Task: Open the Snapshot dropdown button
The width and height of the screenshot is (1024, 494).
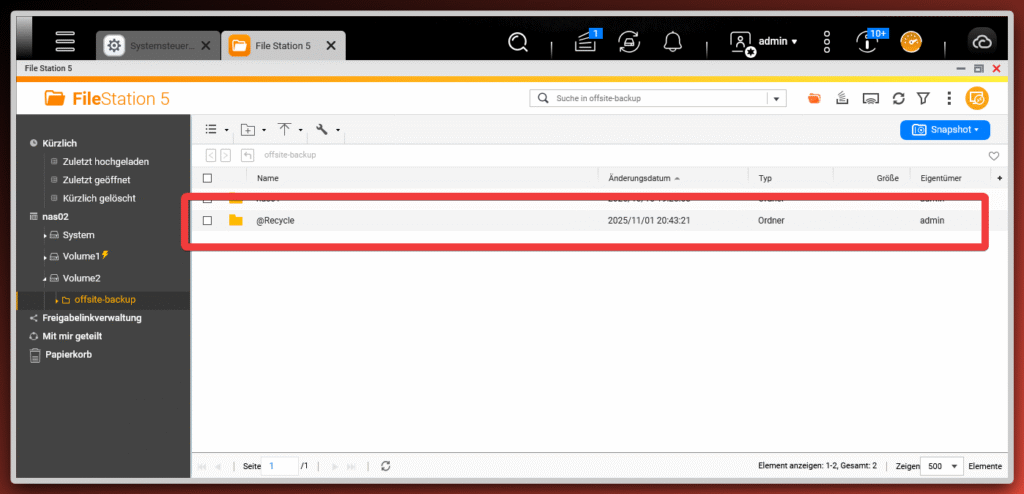Action: (945, 130)
